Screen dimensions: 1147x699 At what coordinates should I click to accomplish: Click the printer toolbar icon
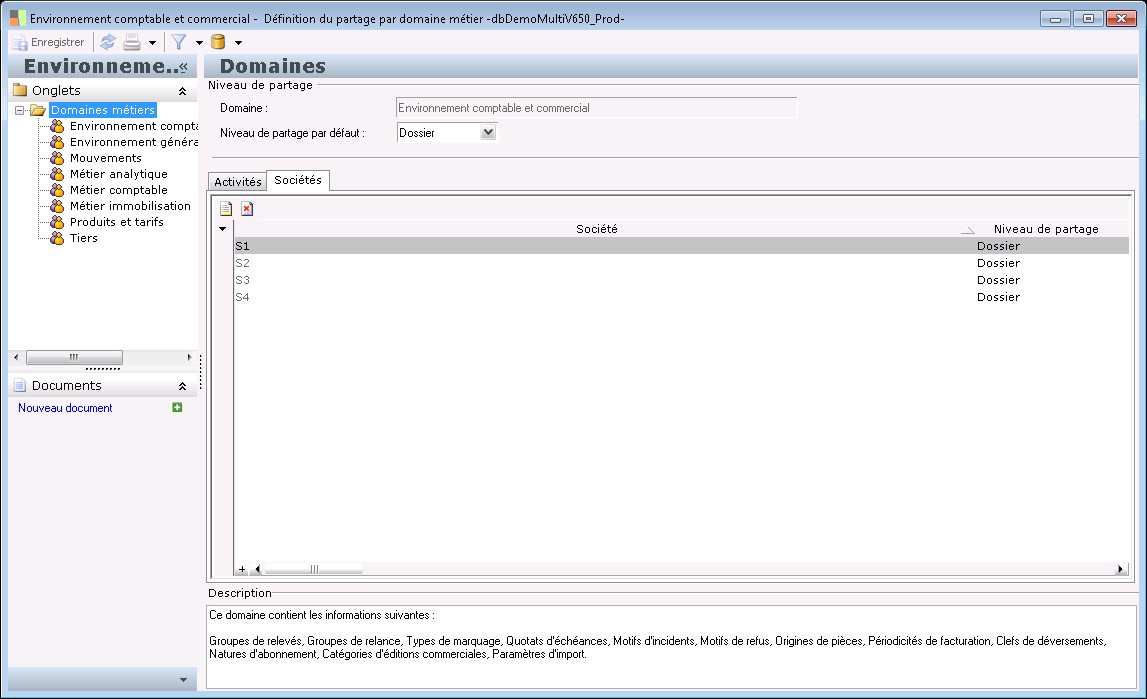click(132, 42)
